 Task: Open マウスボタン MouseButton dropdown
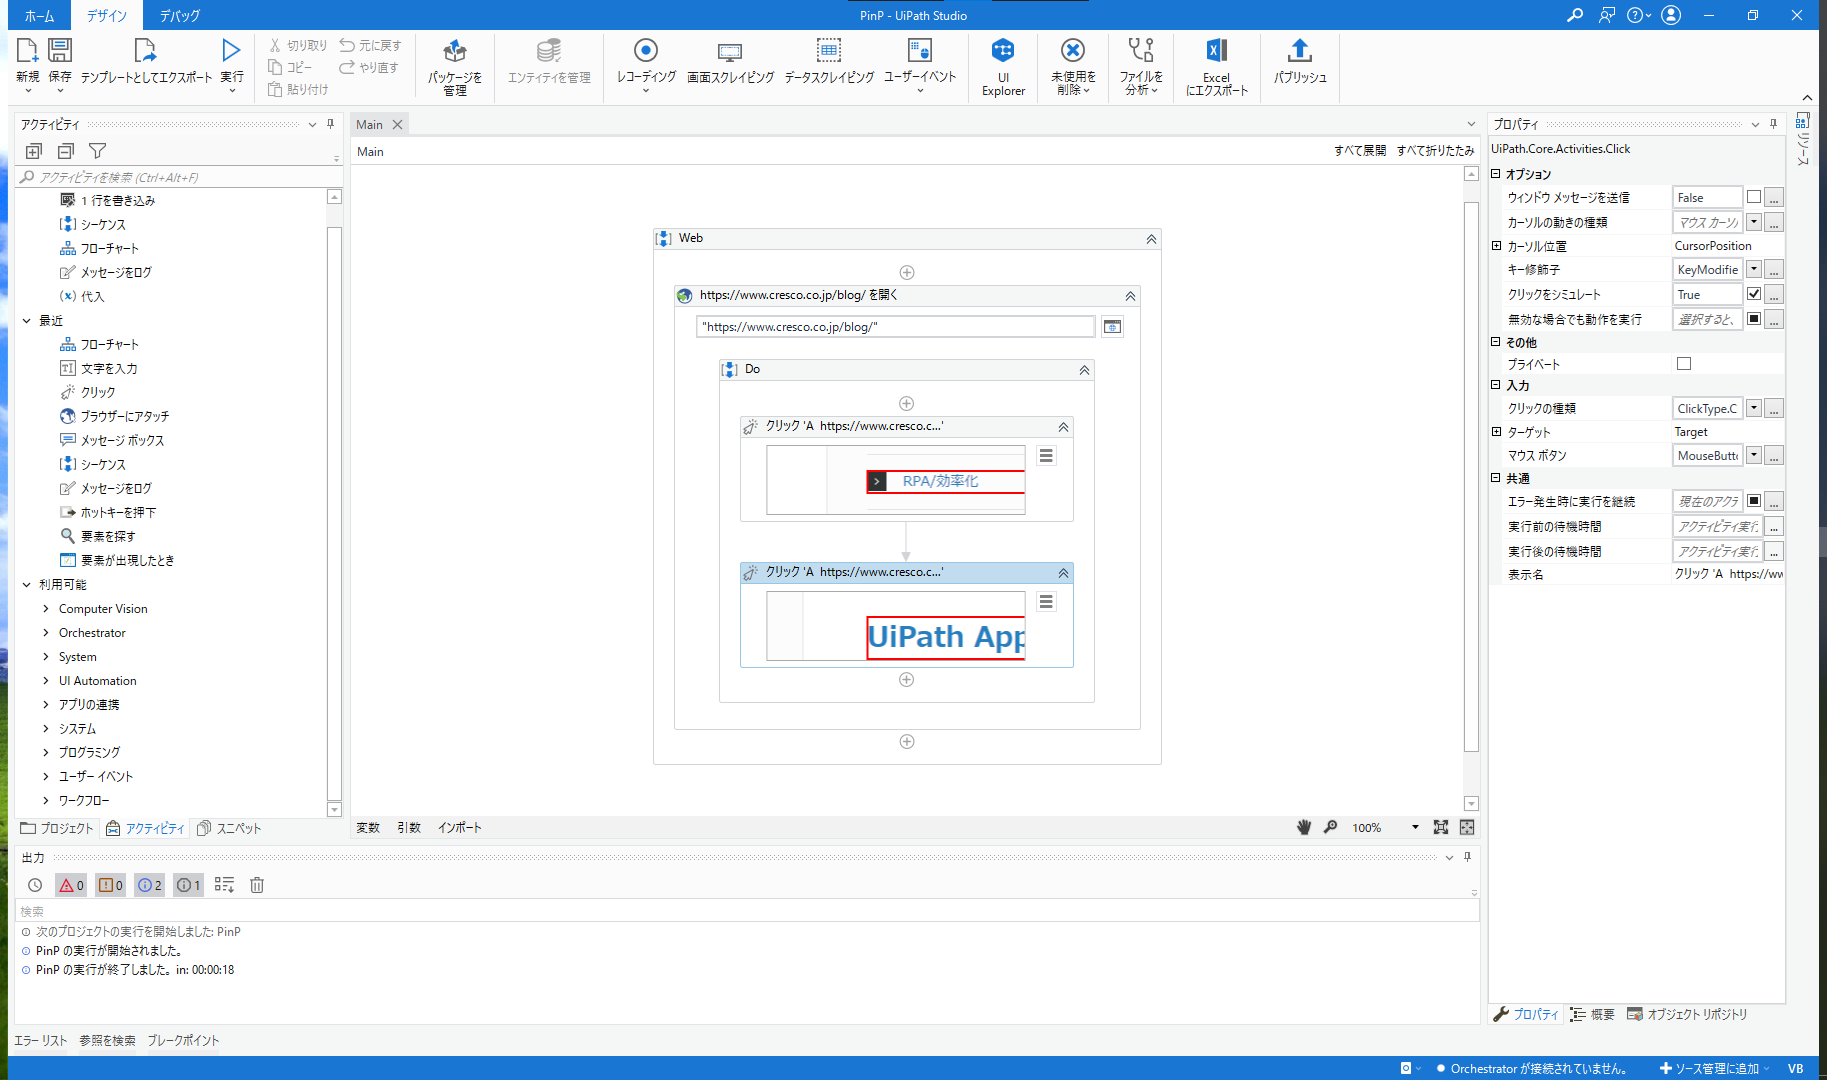(x=1754, y=455)
